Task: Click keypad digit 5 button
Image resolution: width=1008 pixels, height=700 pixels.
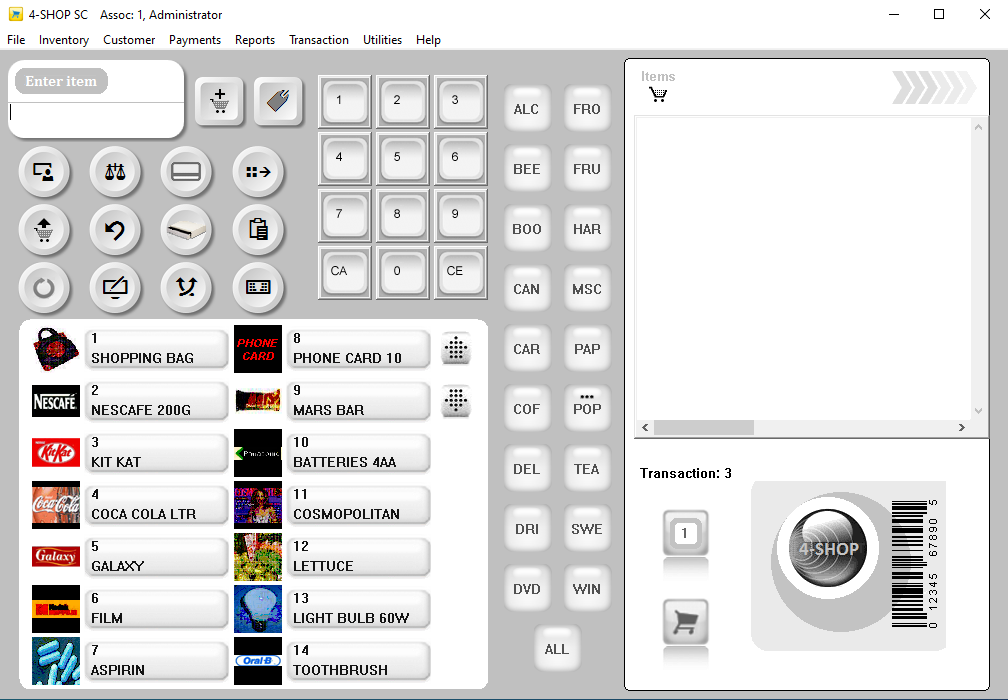Action: pyautogui.click(x=402, y=158)
